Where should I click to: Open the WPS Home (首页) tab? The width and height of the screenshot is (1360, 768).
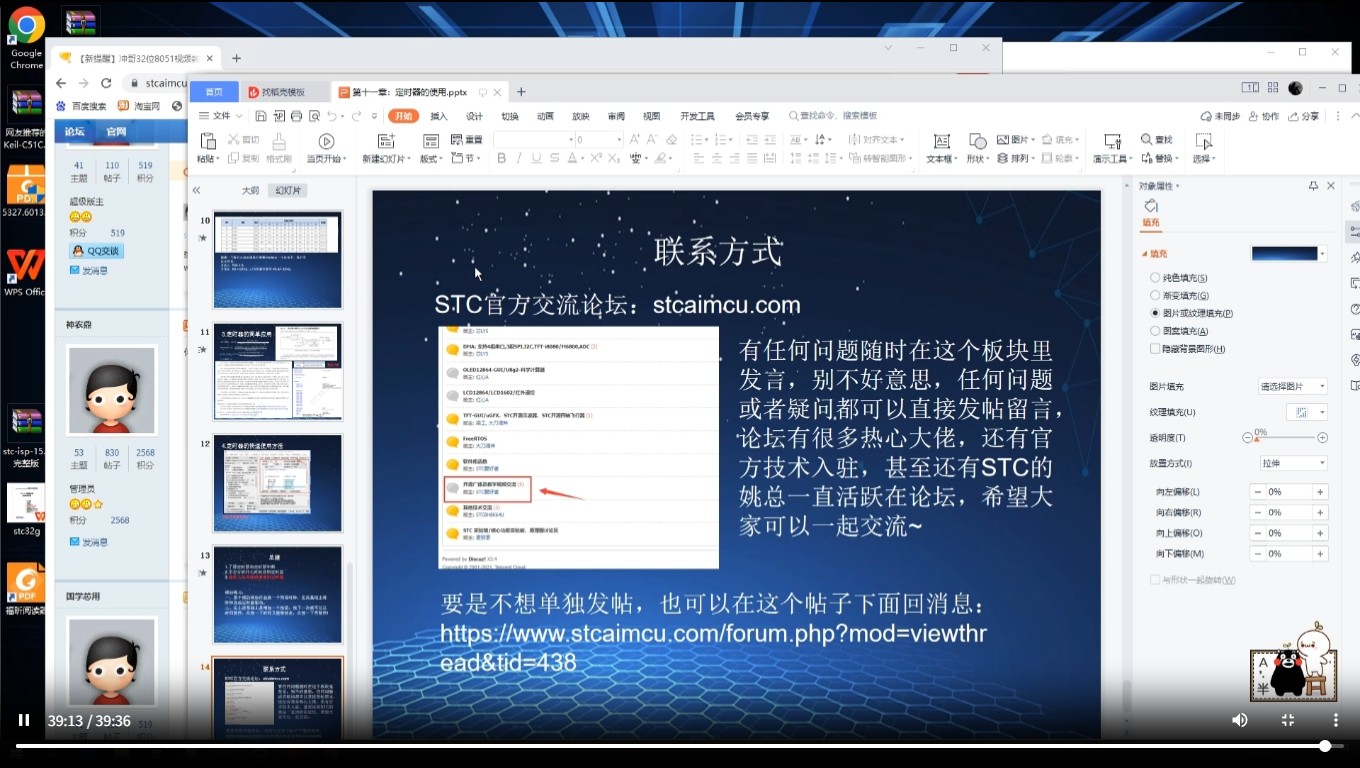point(214,92)
